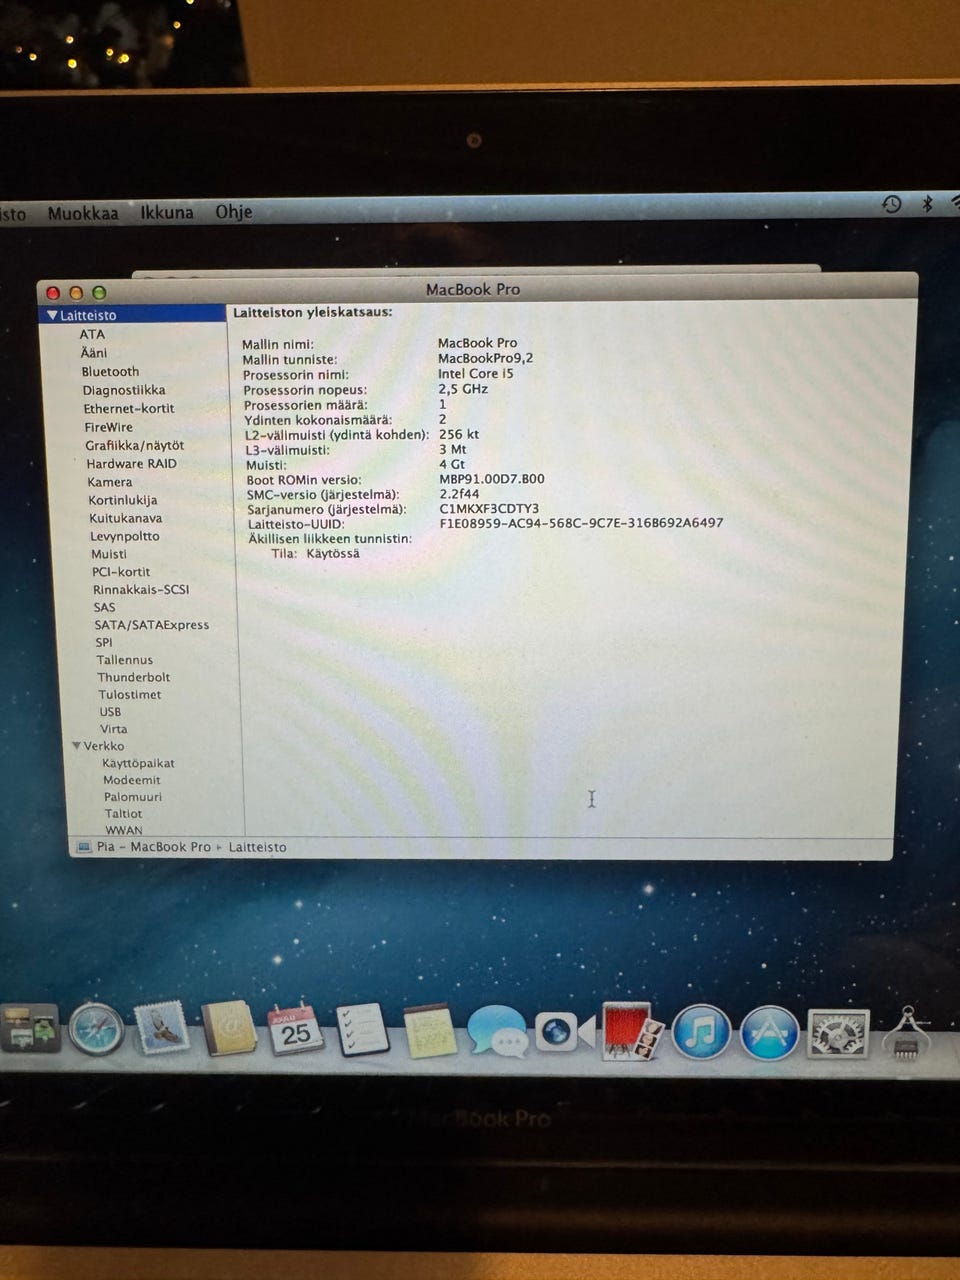Screen dimensions: 960x1280
Task: Select Diagnostiikka in the sidebar
Action: click(124, 390)
